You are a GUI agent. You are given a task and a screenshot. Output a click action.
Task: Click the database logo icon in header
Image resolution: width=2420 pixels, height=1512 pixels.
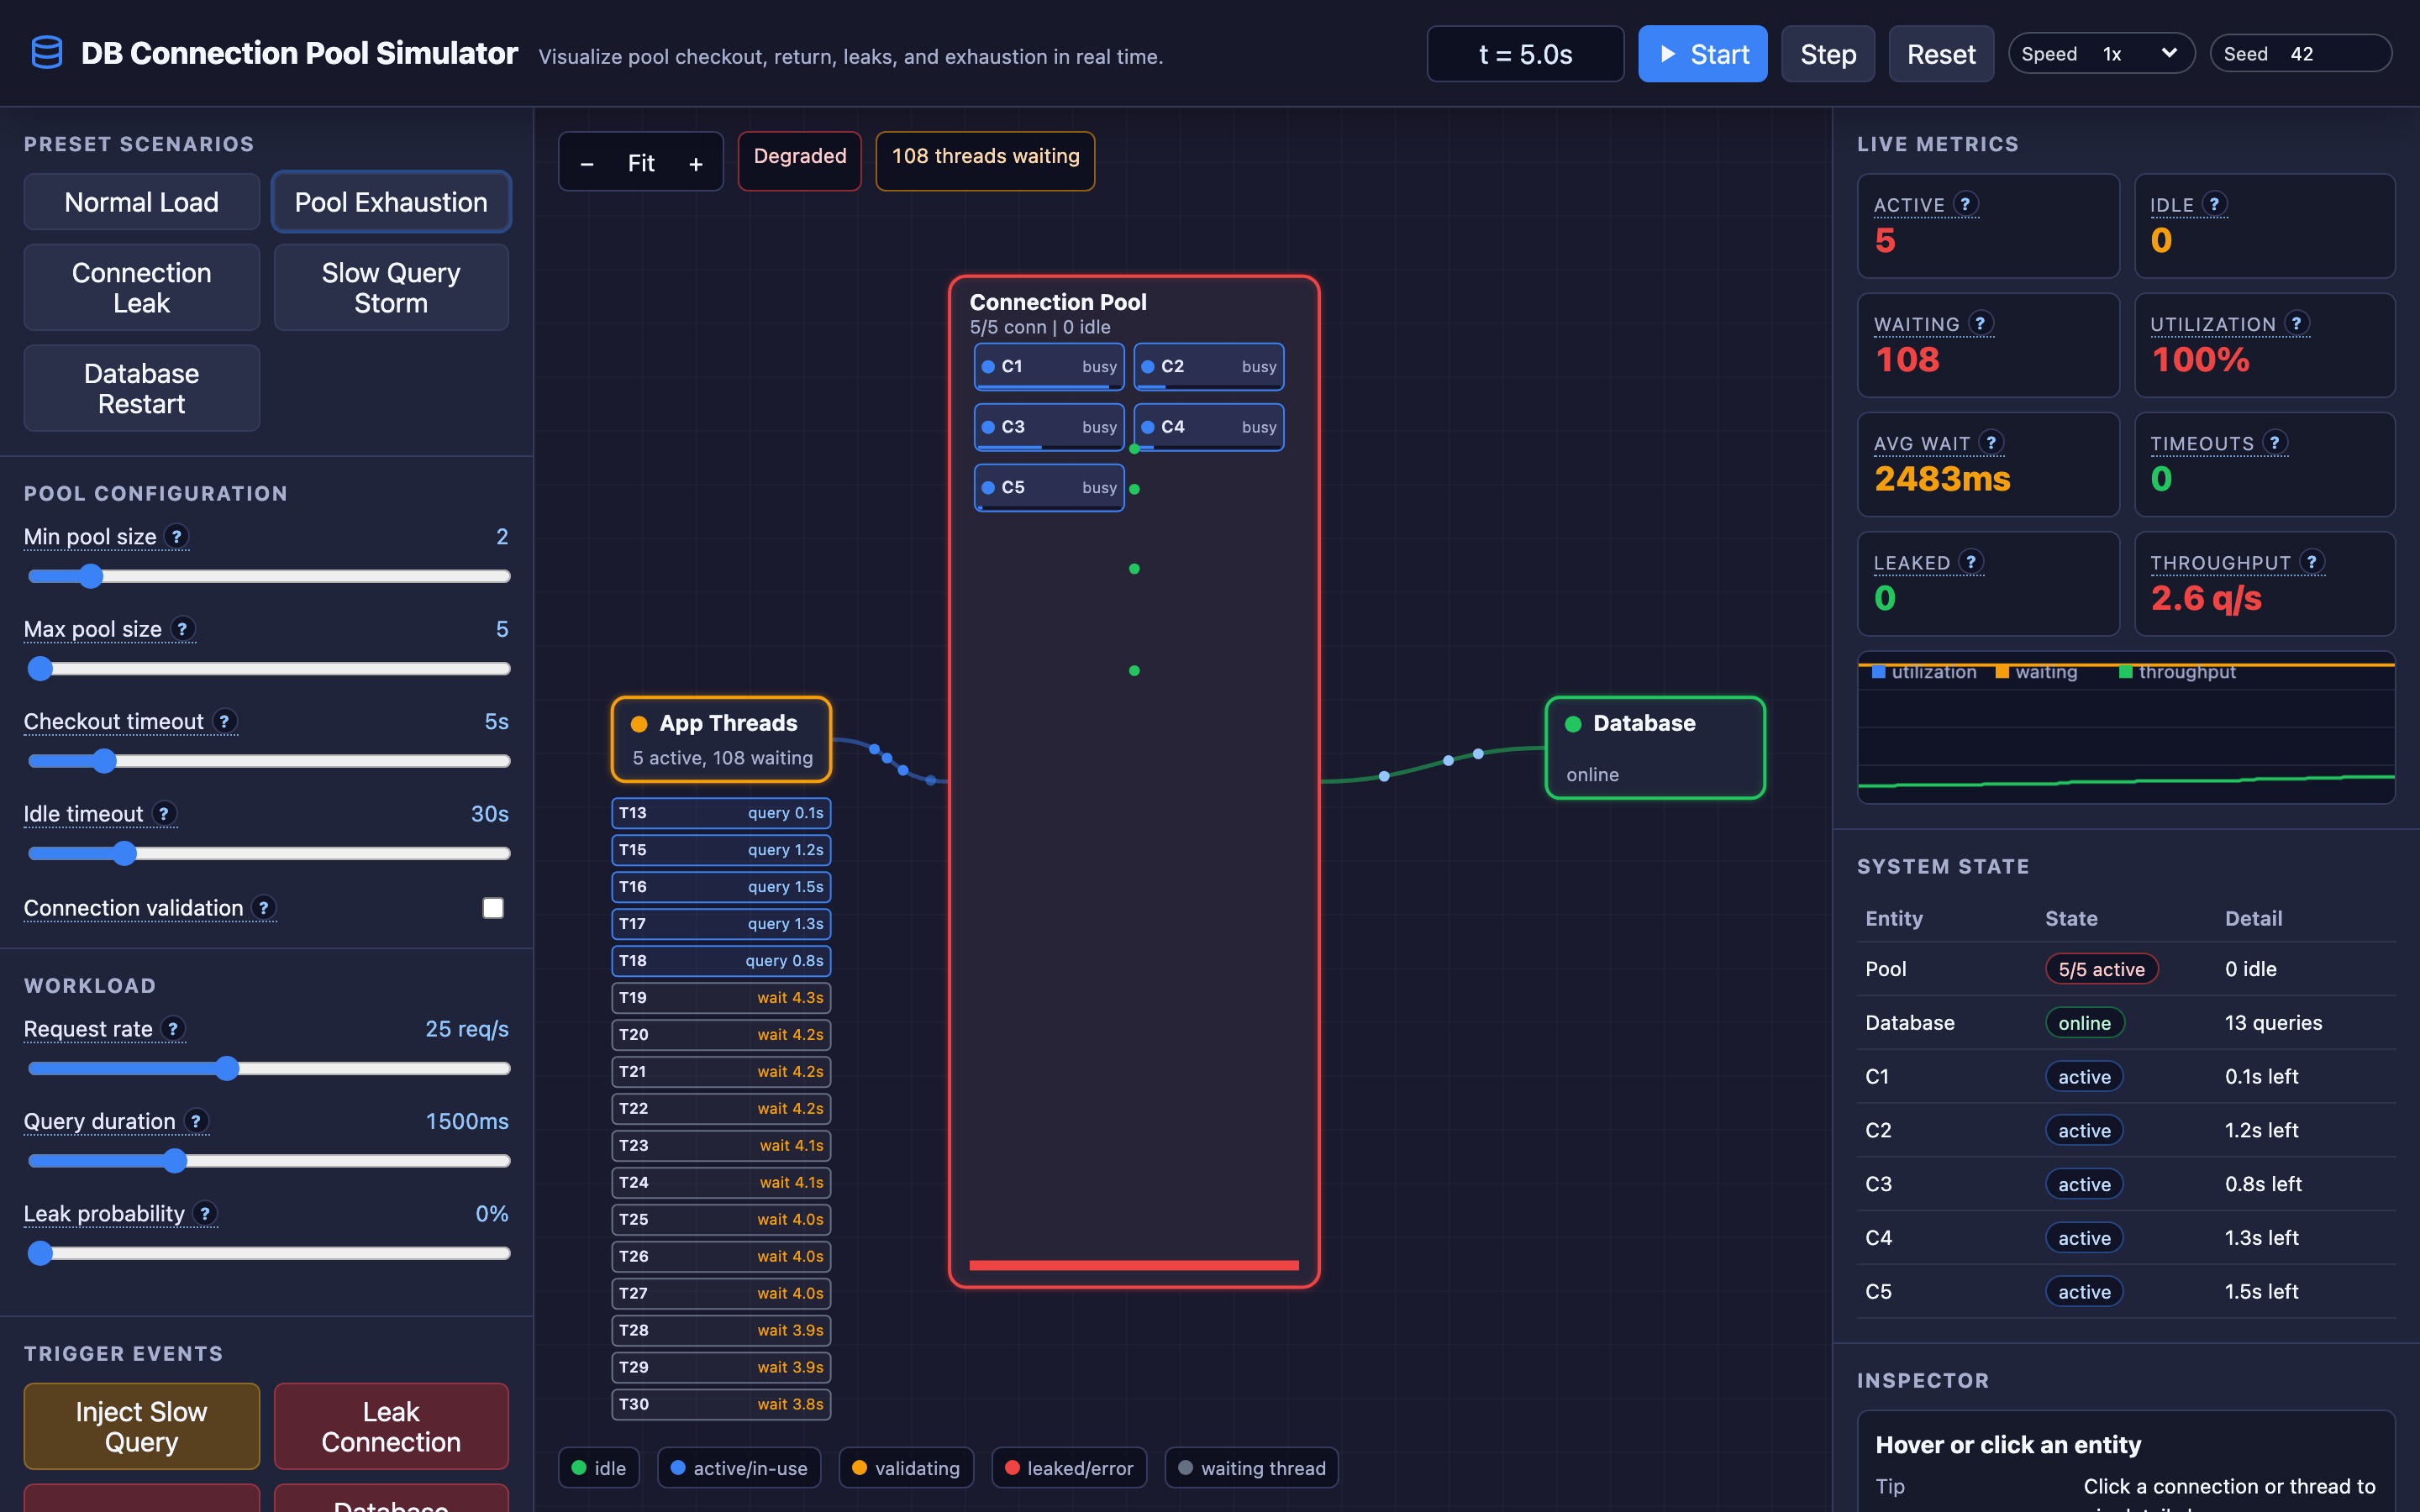coord(47,53)
